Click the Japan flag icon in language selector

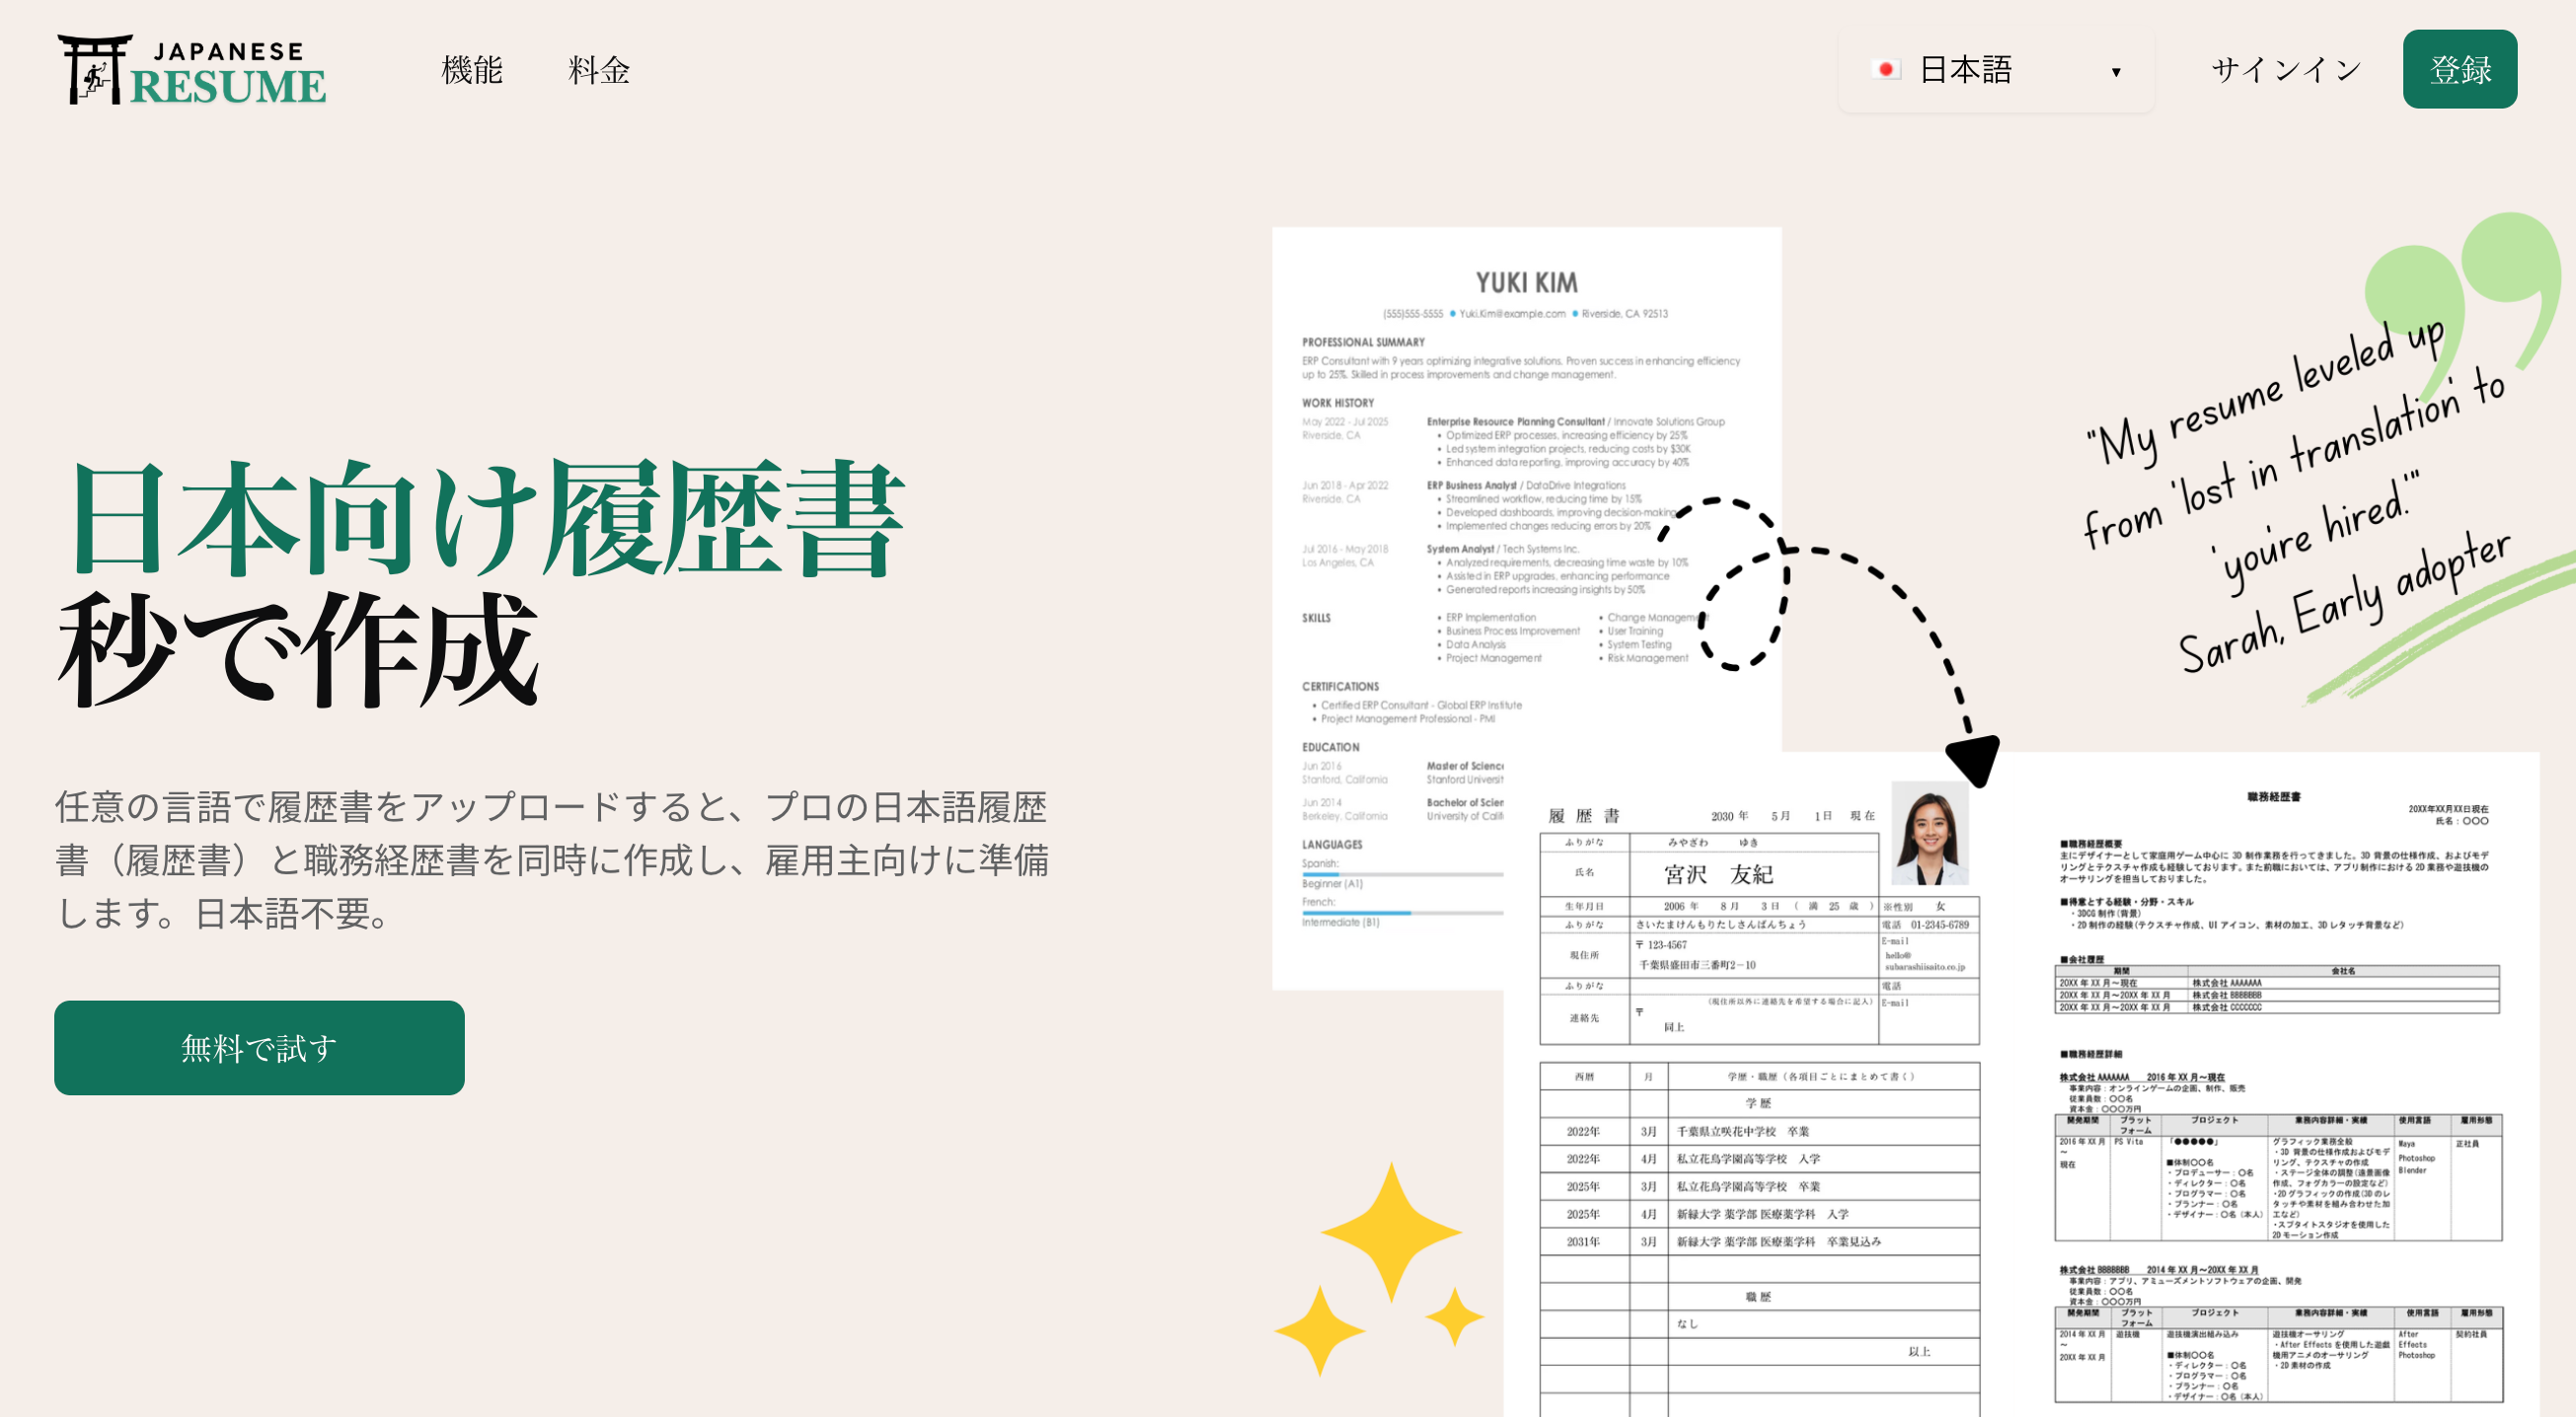tap(1886, 70)
